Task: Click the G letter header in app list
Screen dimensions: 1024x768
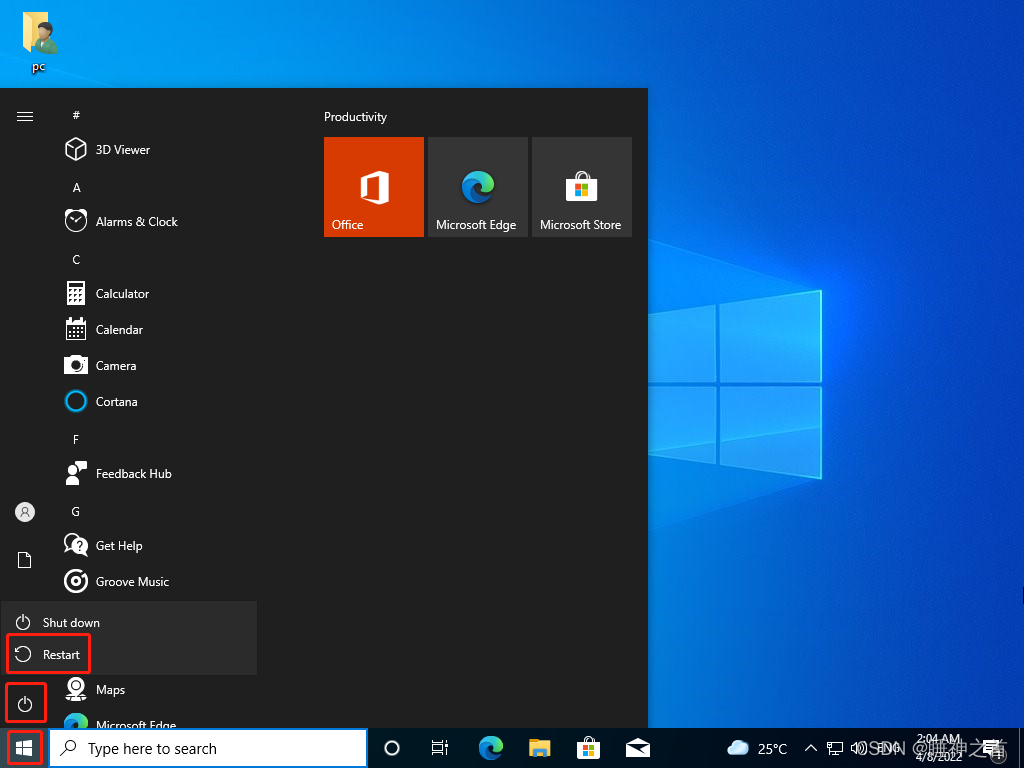Action: 76,511
